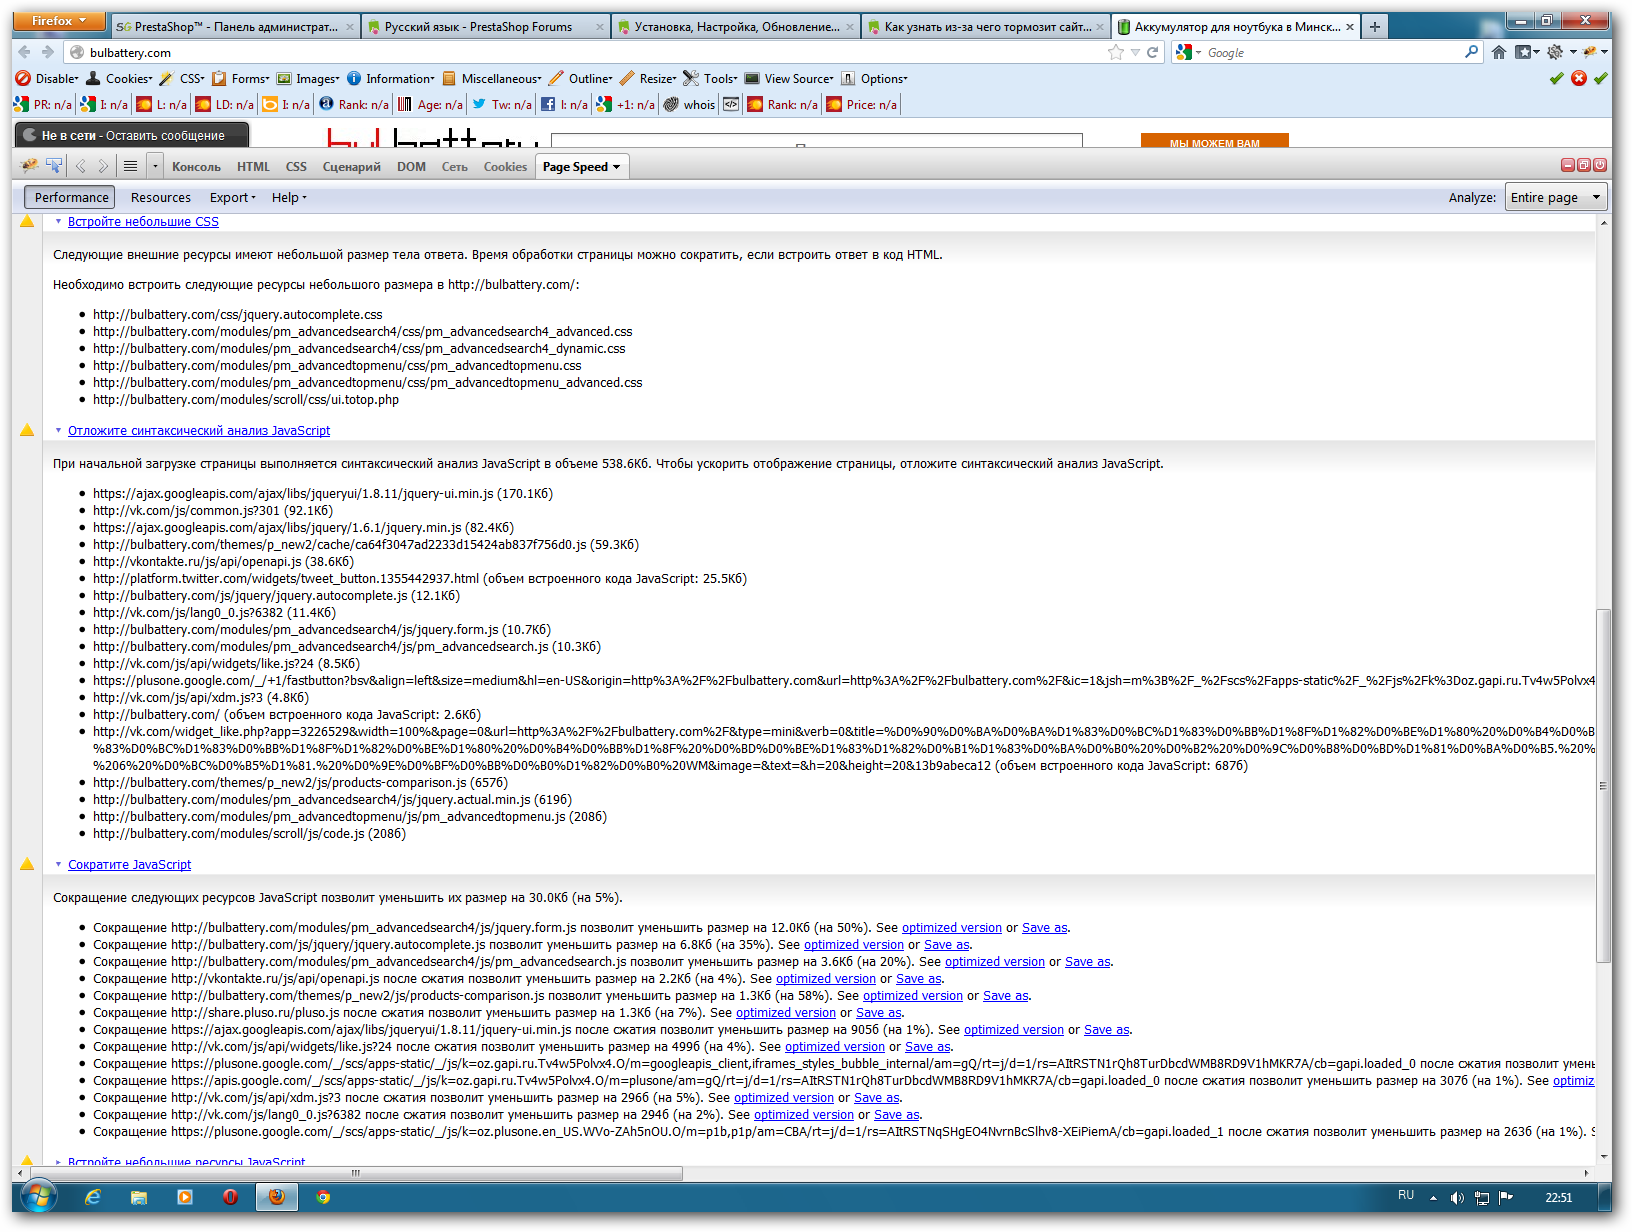The image size is (1632, 1232).
Task: Switch to the Firebug Консоль tab
Action: coord(196,167)
